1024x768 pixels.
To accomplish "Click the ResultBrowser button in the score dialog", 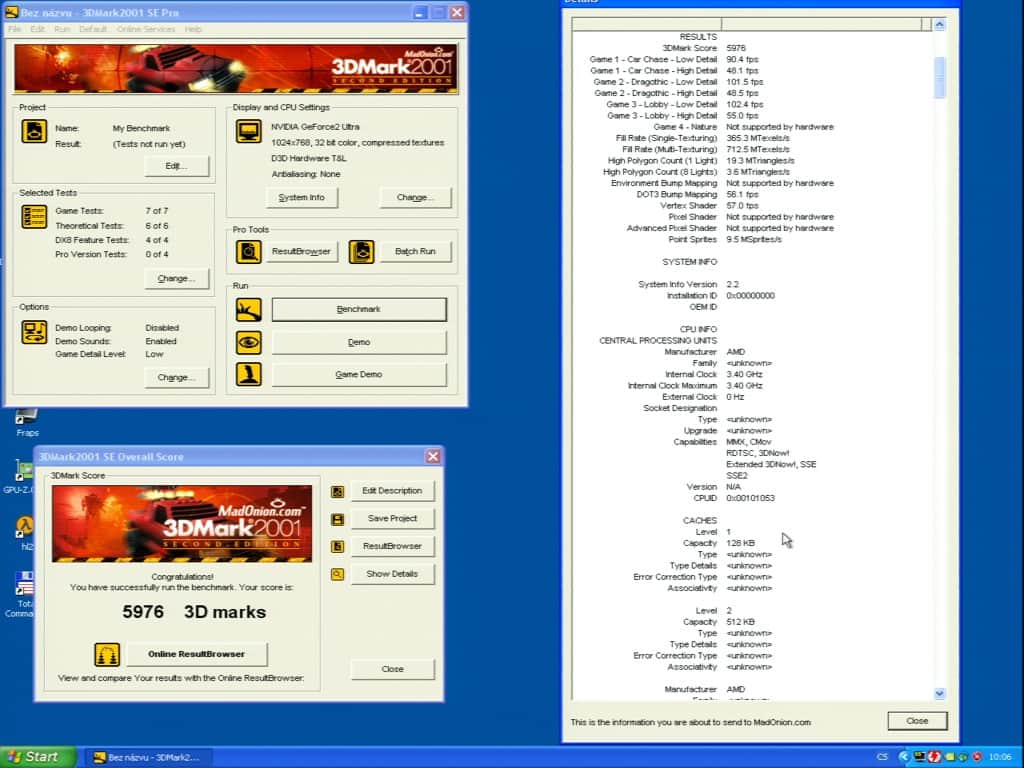I will coord(392,546).
